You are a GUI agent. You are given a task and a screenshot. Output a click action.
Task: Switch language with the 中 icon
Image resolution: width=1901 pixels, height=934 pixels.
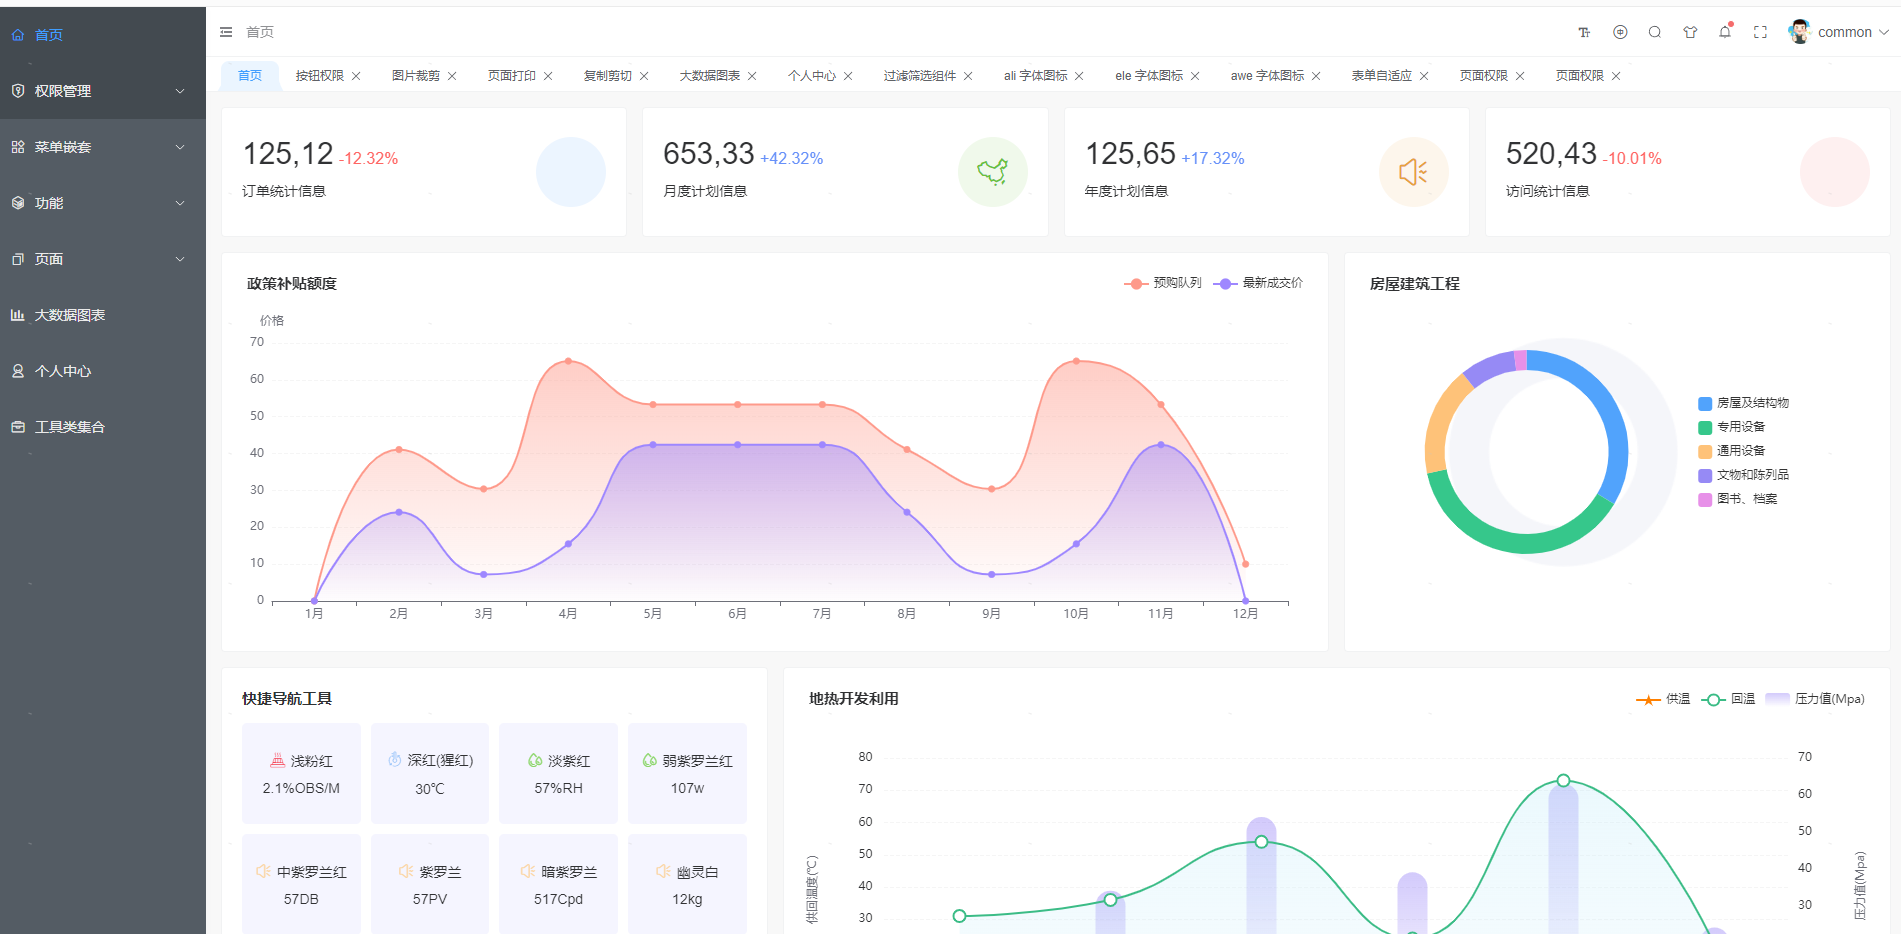(x=1620, y=32)
